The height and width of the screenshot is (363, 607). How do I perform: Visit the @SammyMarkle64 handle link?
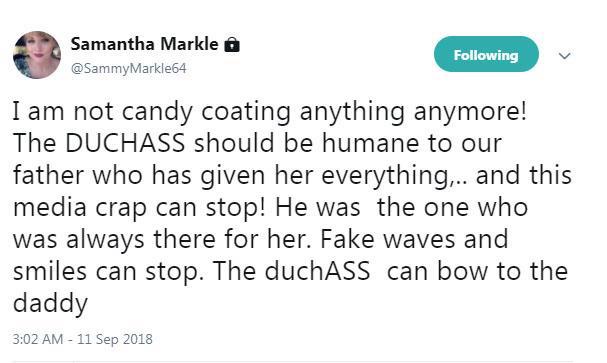pos(129,68)
